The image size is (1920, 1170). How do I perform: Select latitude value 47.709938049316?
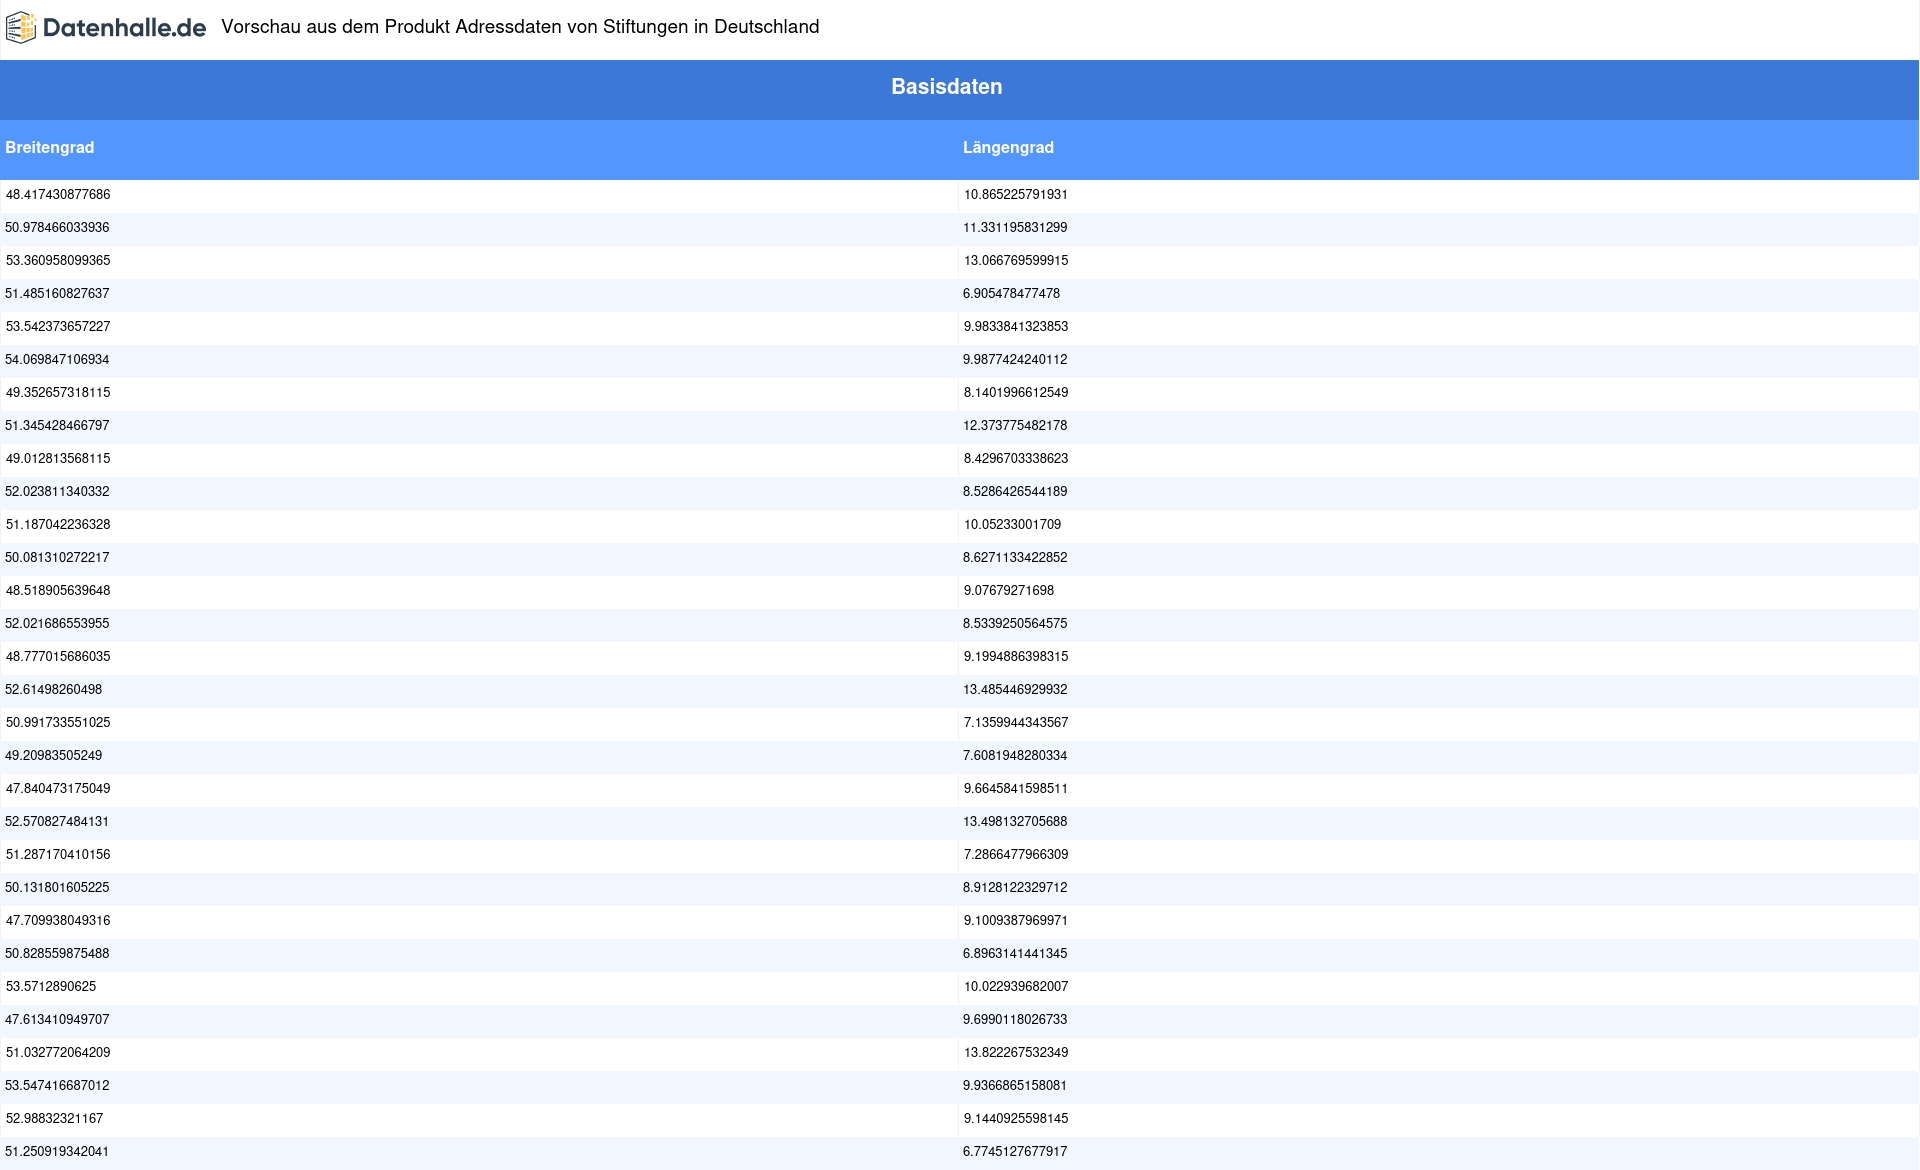58,921
